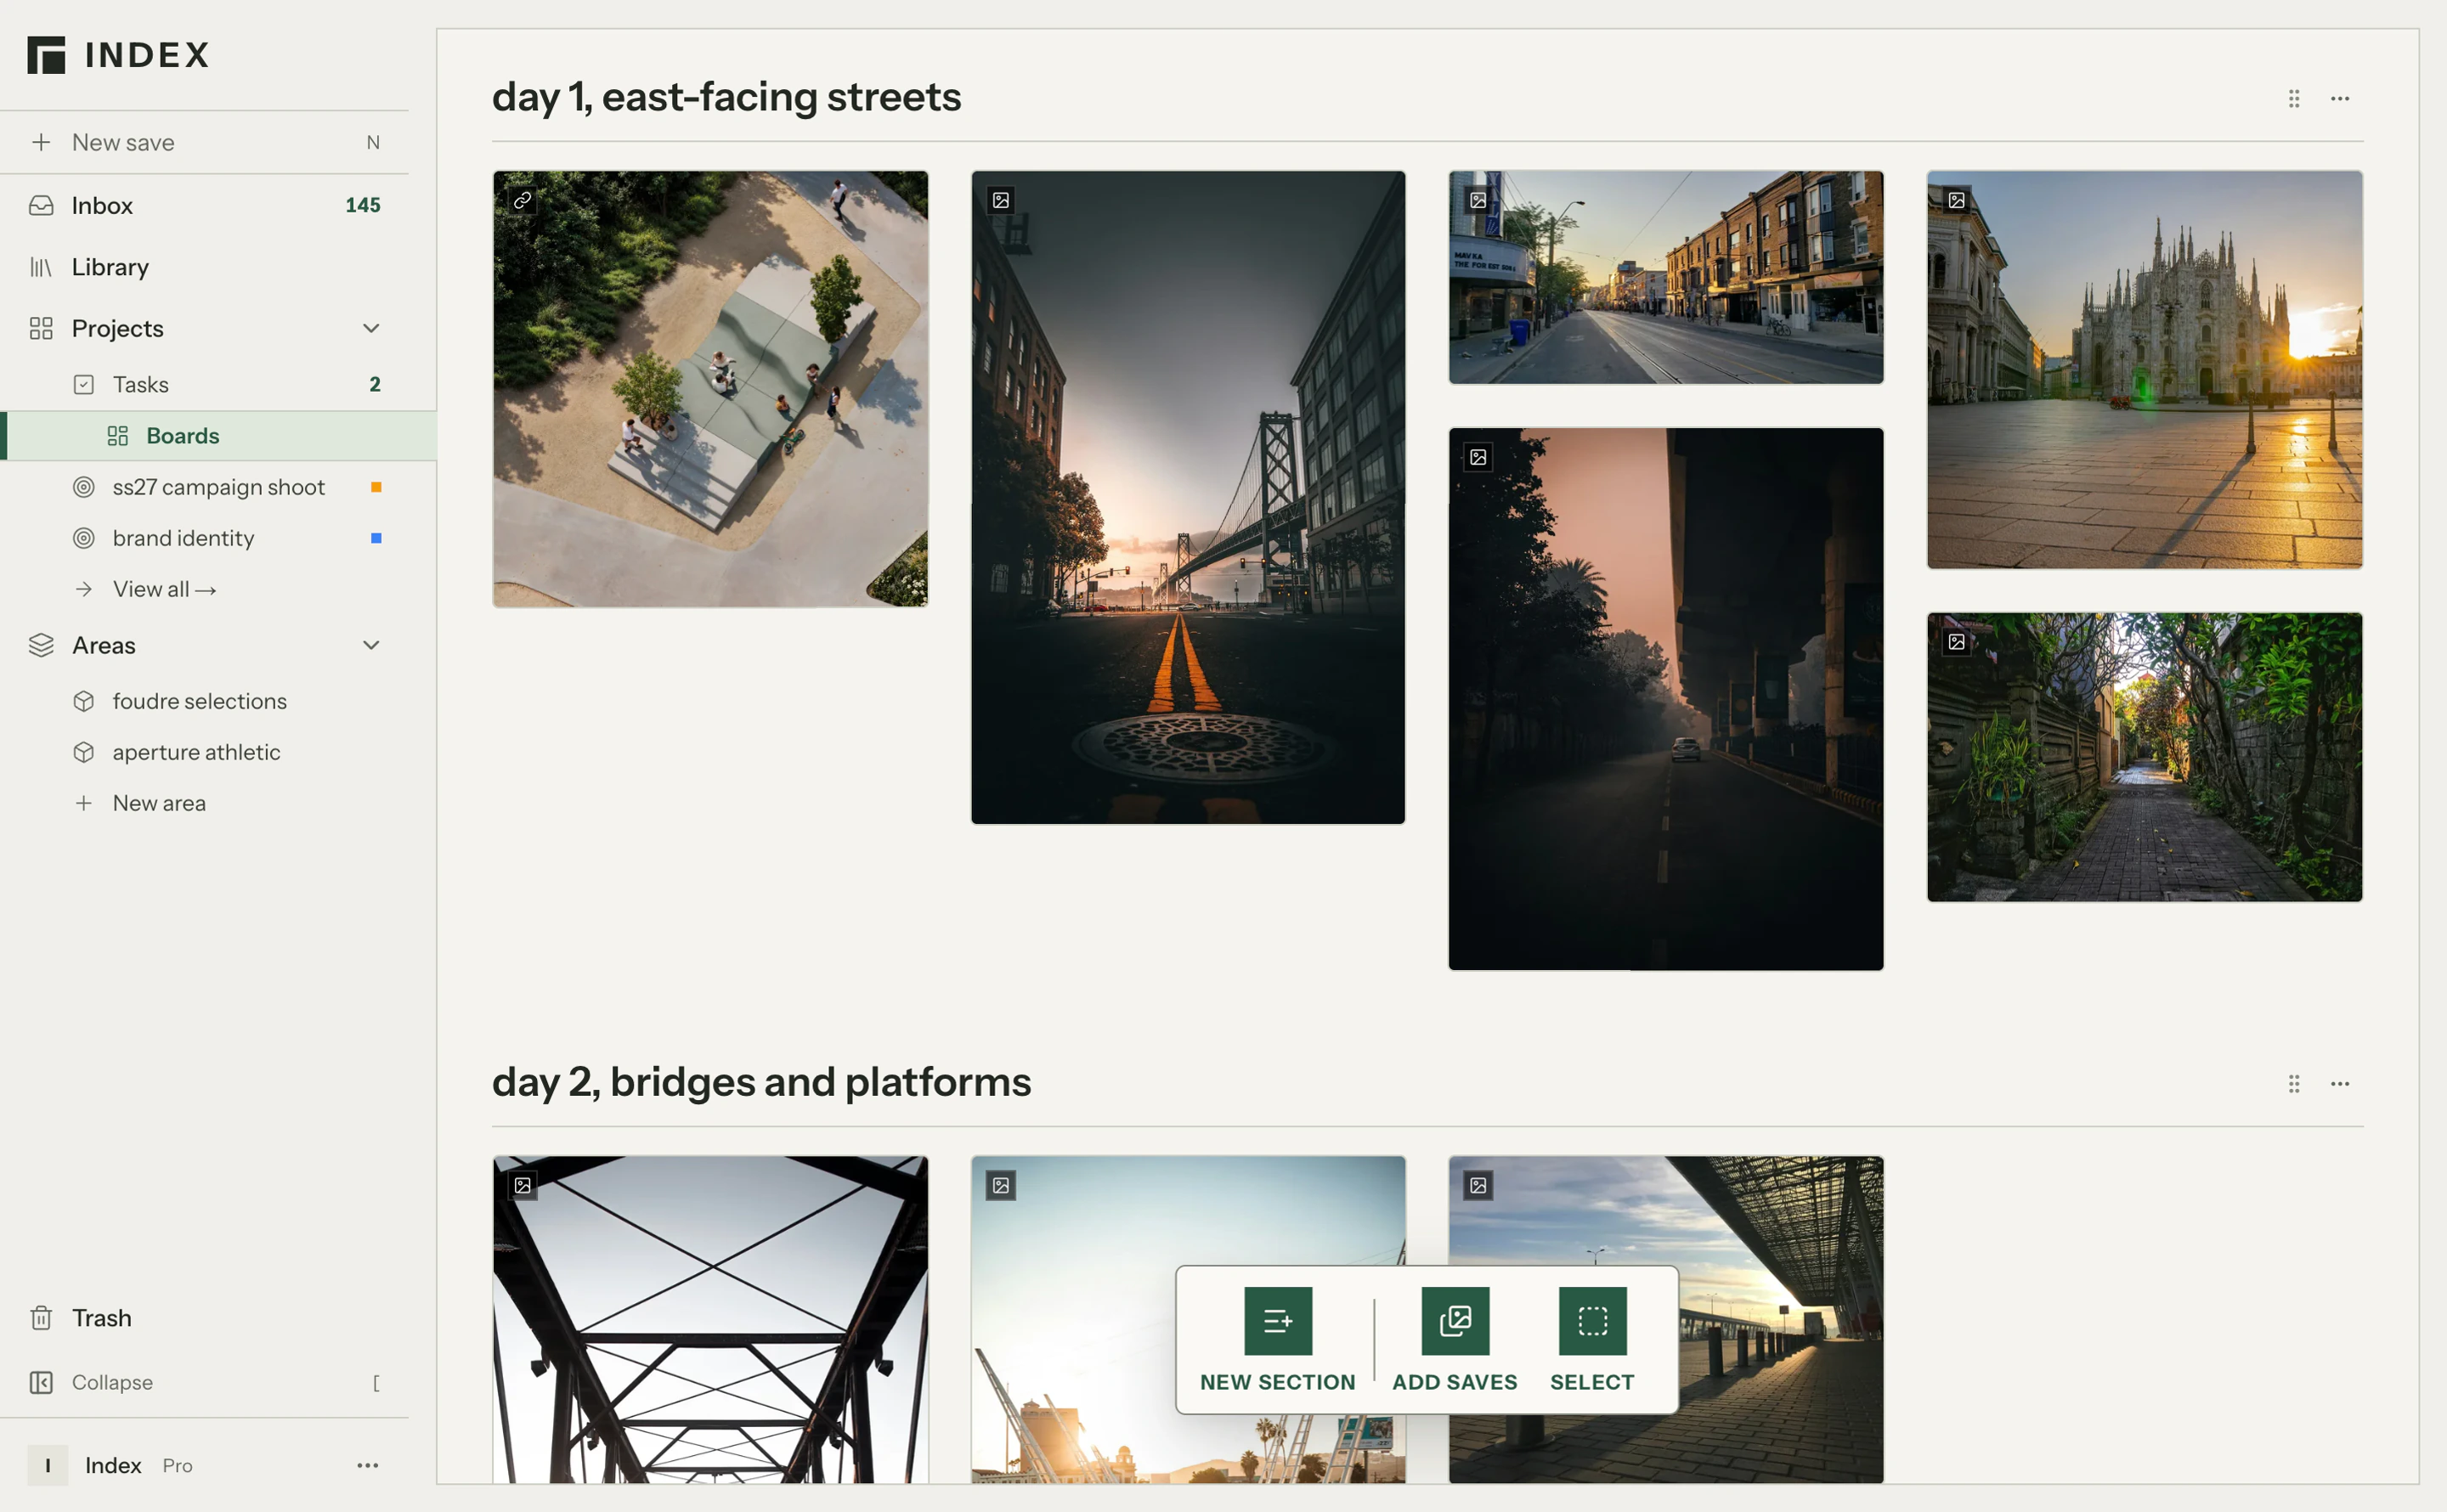Click View all projects link
Screen dimensions: 2447x1512
[164, 589]
